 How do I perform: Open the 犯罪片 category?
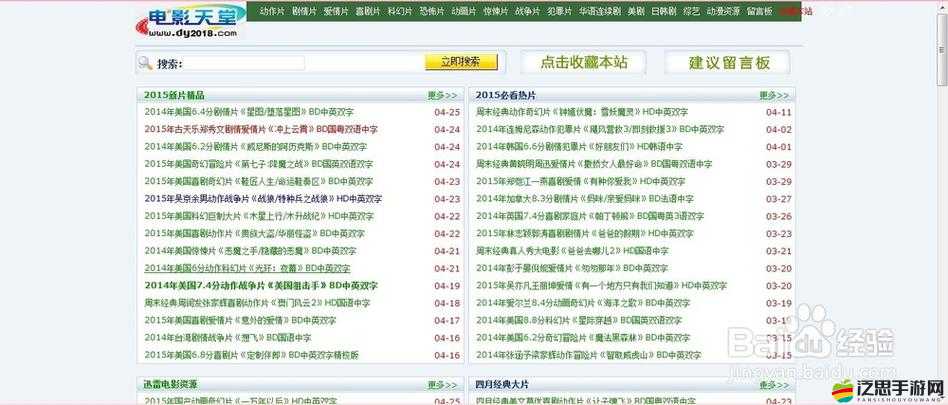pyautogui.click(x=559, y=11)
